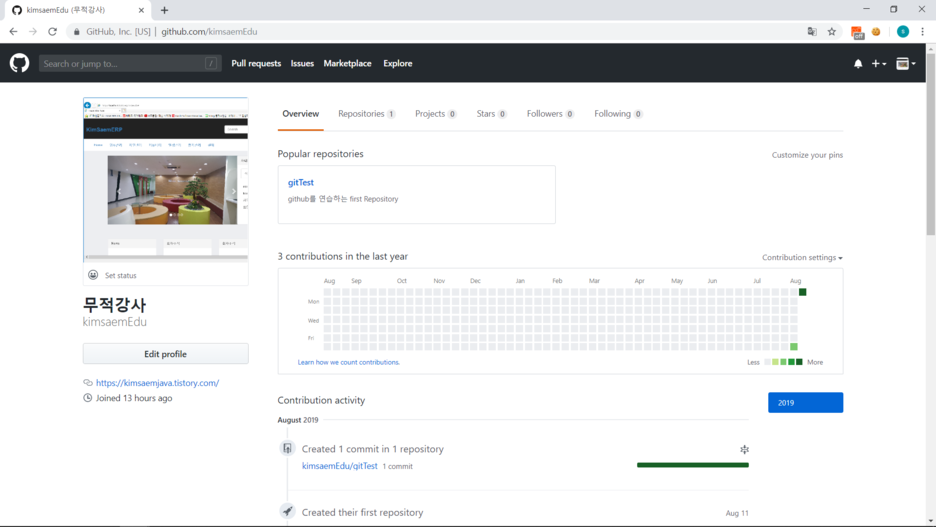Click the kimsaemEdu username text
The height and width of the screenshot is (527, 936).
click(x=115, y=322)
